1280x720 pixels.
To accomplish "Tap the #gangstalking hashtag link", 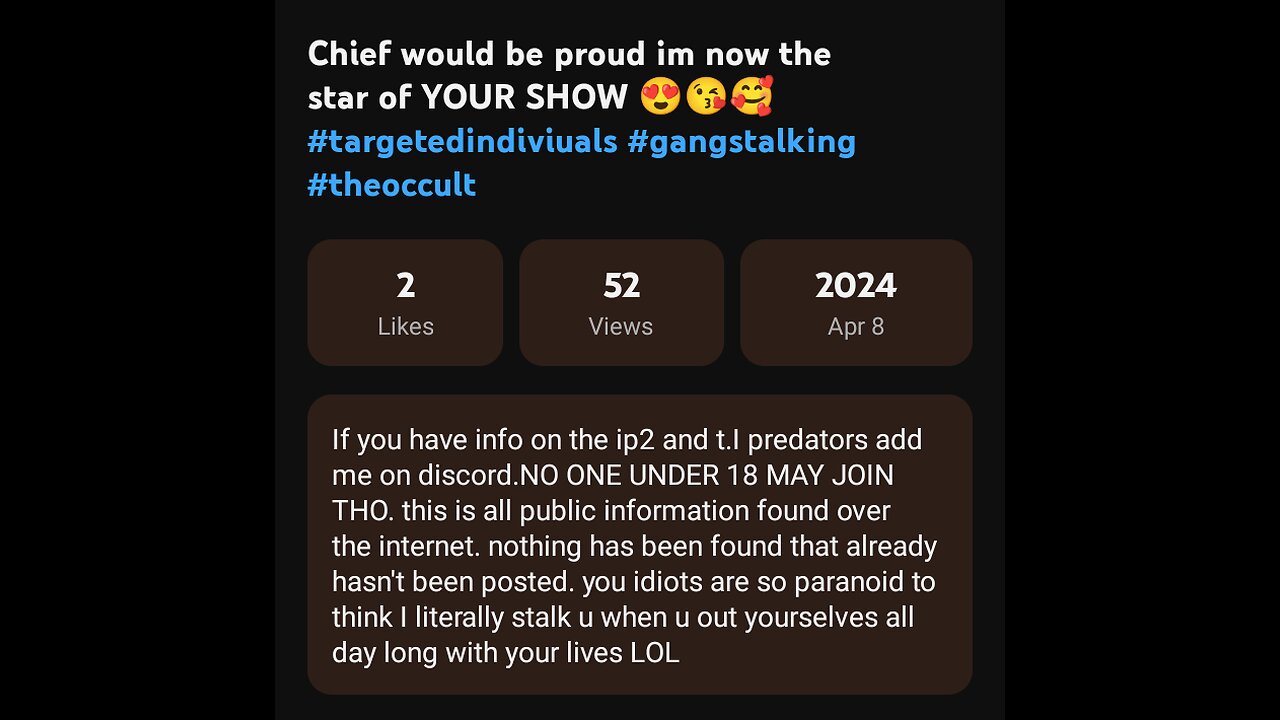I will pos(741,141).
